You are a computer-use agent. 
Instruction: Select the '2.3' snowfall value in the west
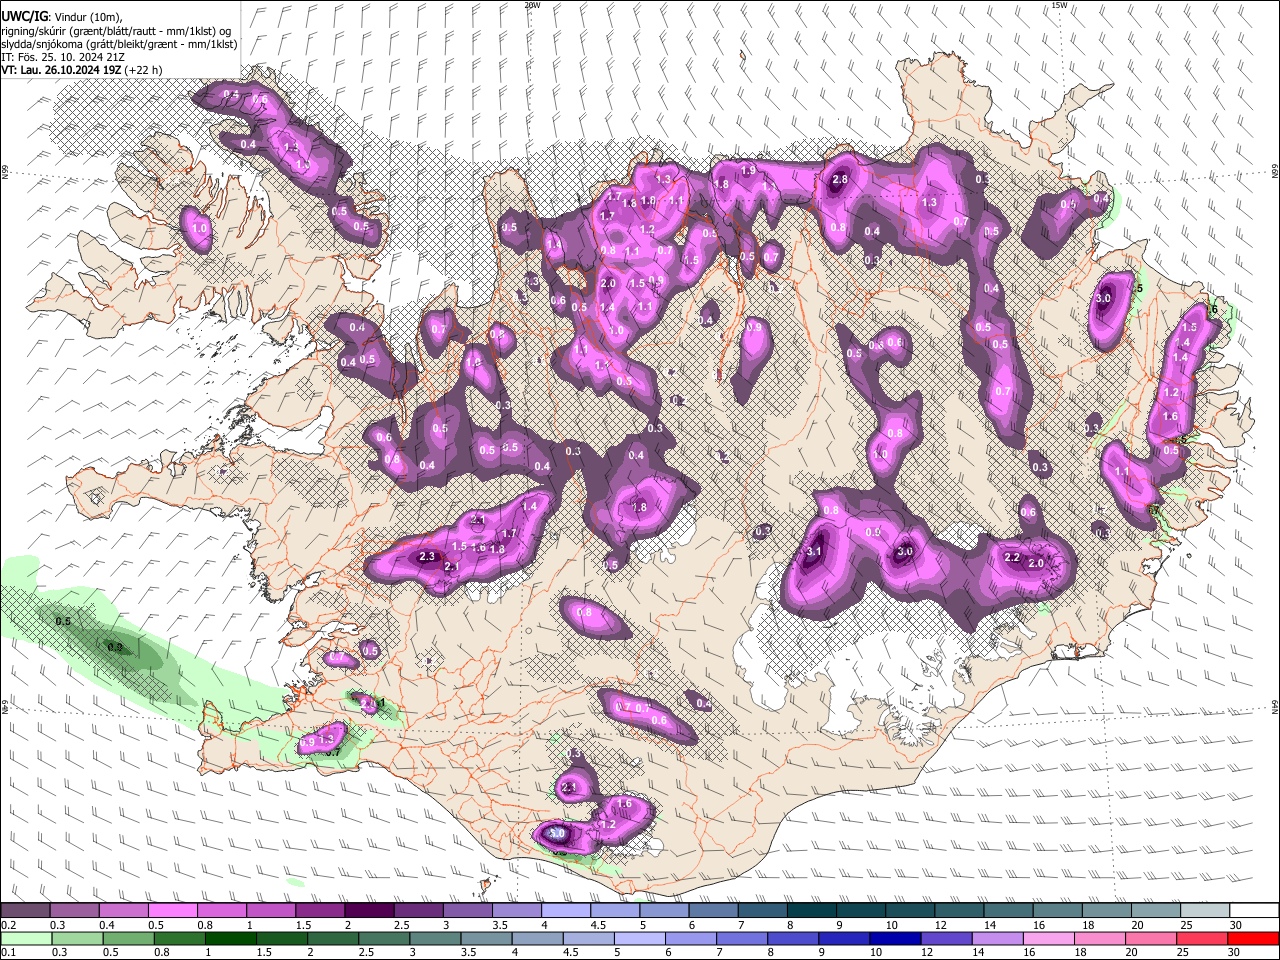coord(428,556)
